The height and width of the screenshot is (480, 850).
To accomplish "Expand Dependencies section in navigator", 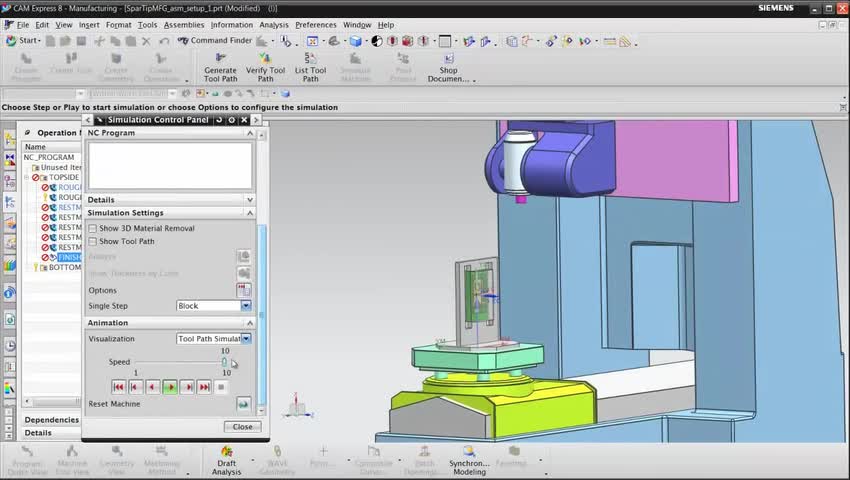I will (x=51, y=420).
